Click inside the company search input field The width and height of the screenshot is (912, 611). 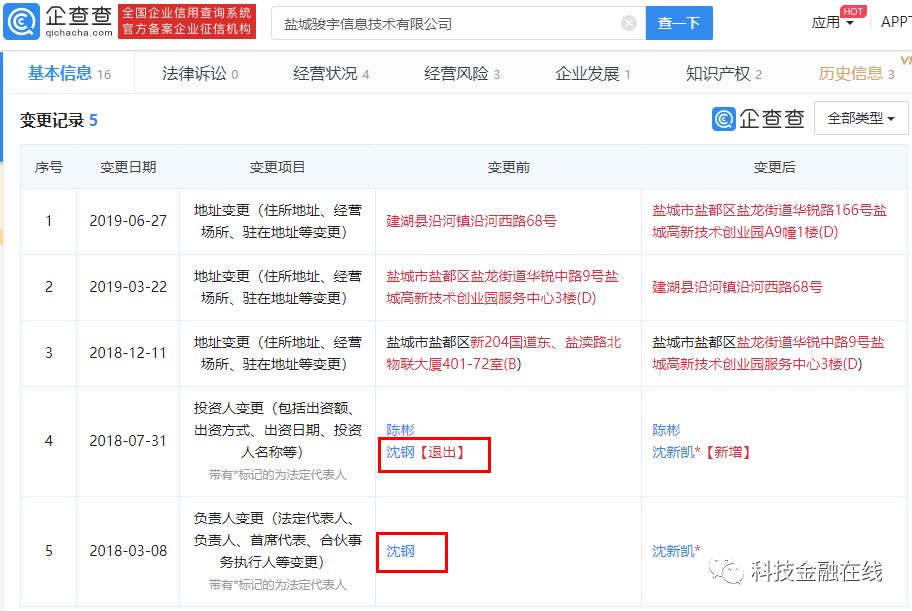(450, 22)
